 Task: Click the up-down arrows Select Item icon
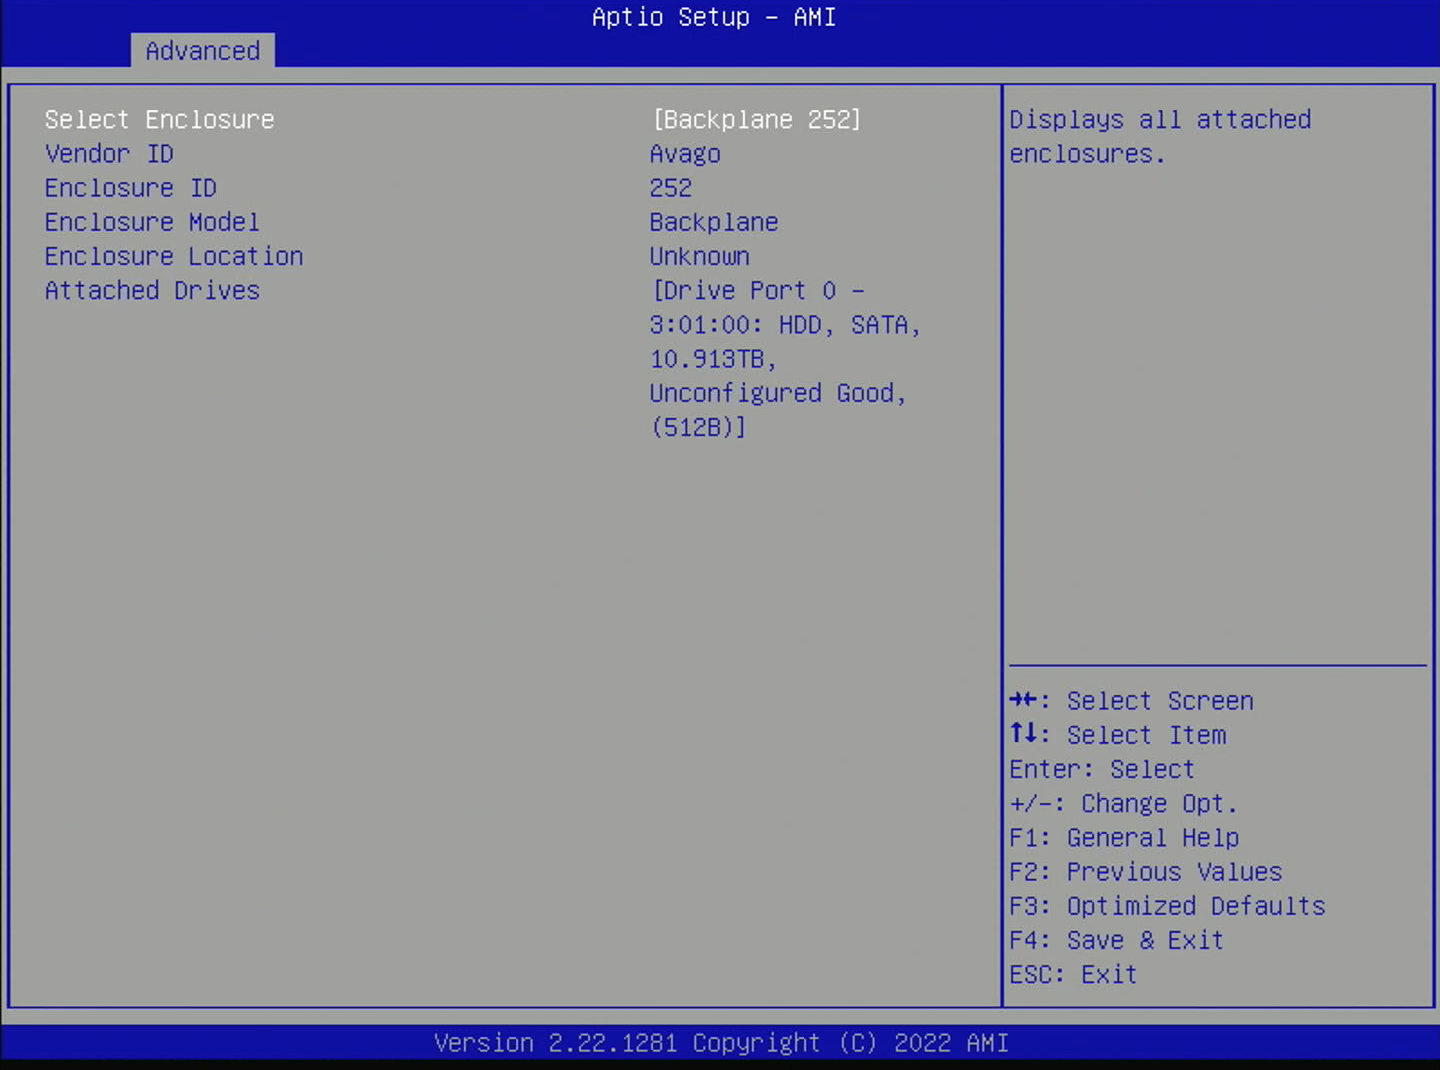click(1023, 733)
